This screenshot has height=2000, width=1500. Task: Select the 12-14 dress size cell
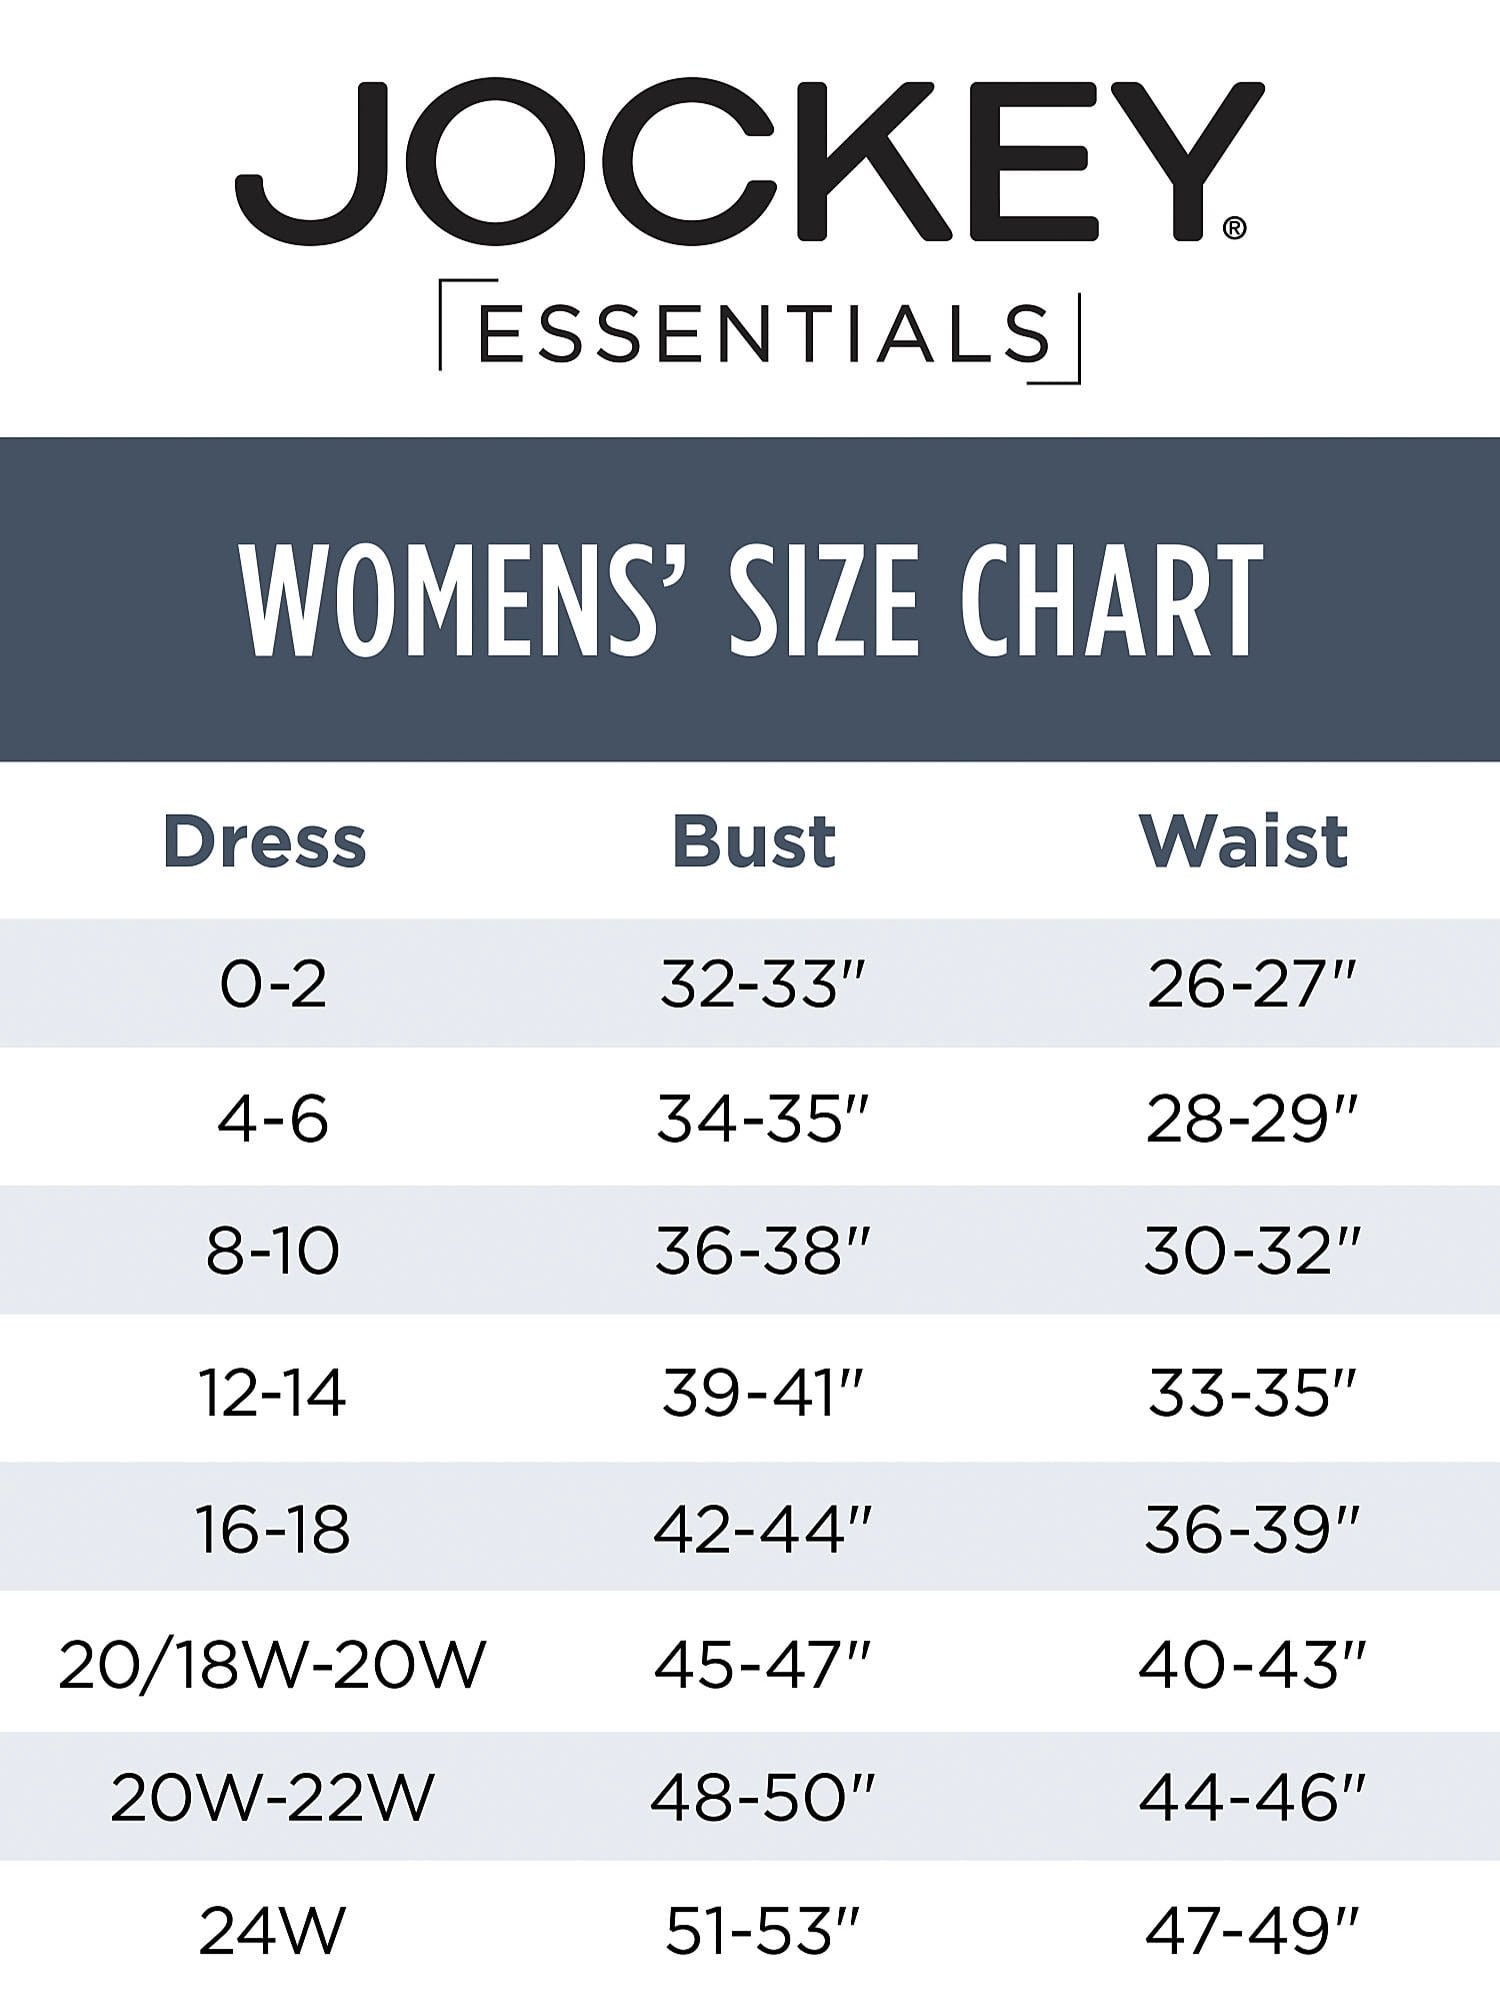click(273, 1392)
